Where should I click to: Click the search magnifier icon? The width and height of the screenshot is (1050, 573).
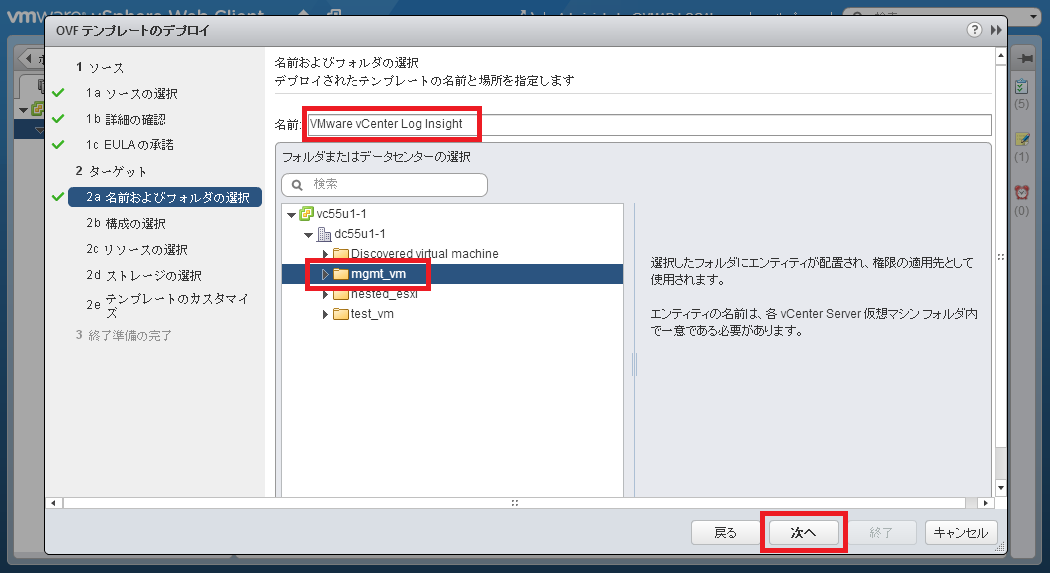(x=297, y=185)
